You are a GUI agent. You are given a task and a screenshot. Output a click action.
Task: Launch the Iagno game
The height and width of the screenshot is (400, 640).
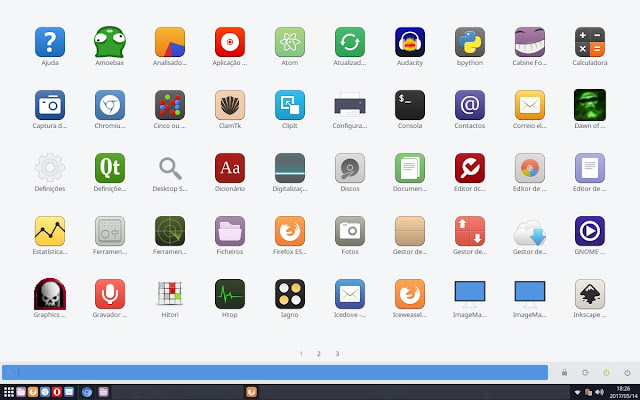point(290,294)
